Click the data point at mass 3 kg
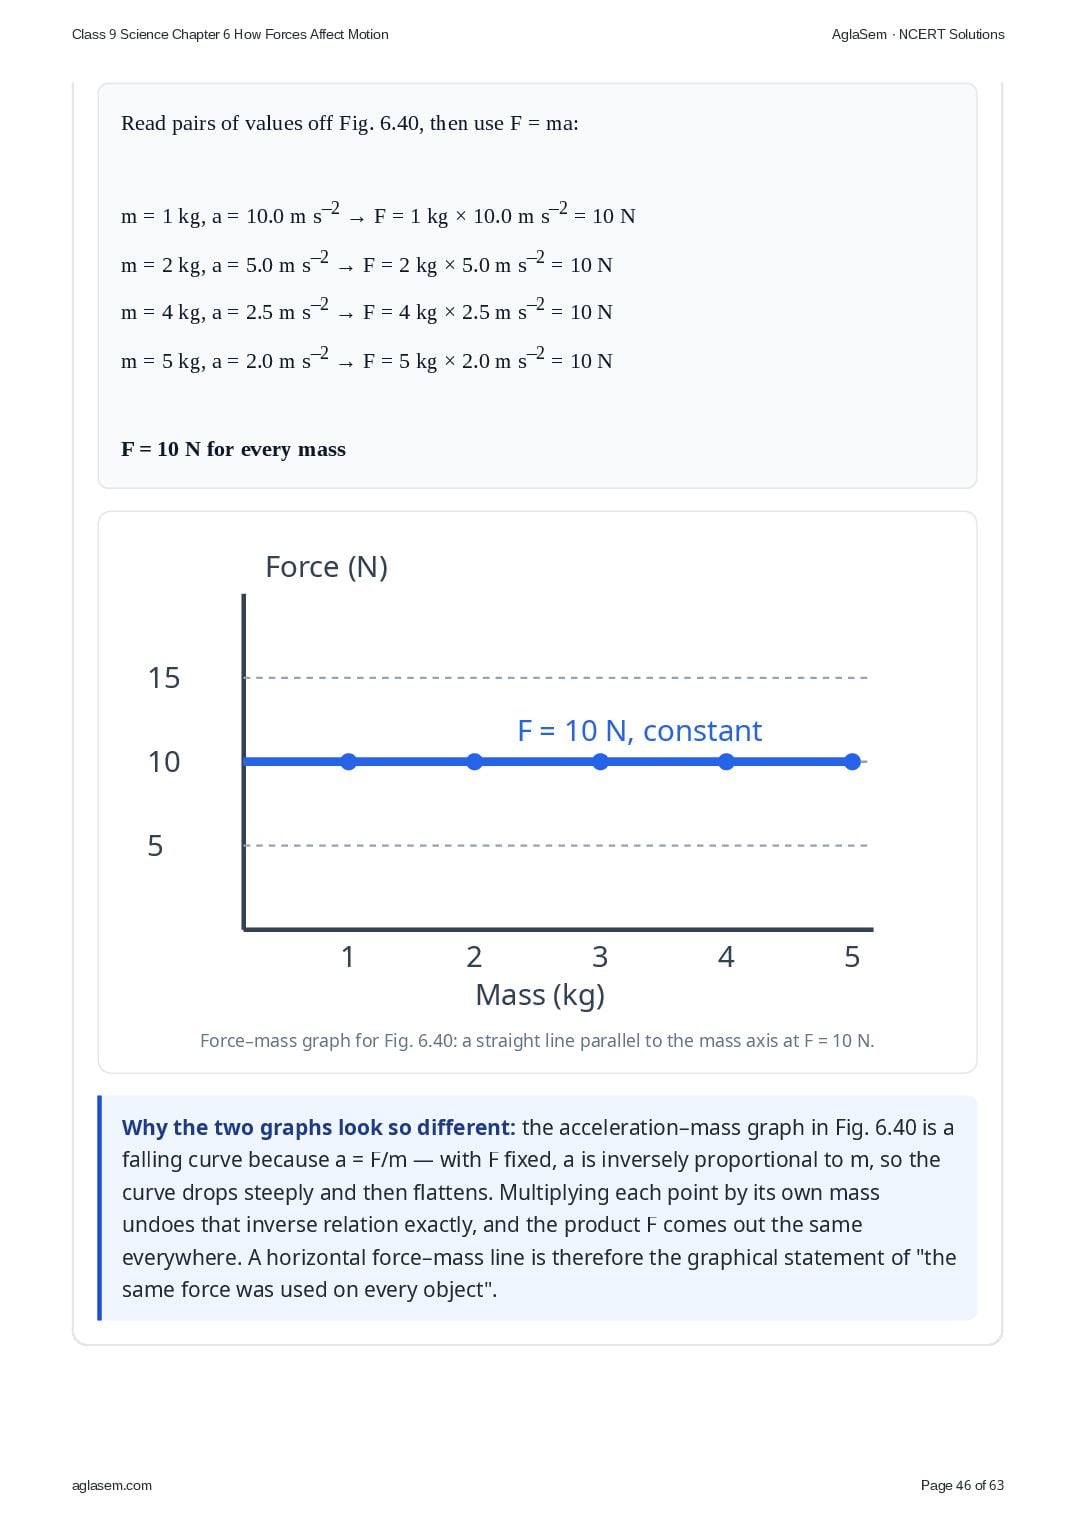 pos(600,762)
